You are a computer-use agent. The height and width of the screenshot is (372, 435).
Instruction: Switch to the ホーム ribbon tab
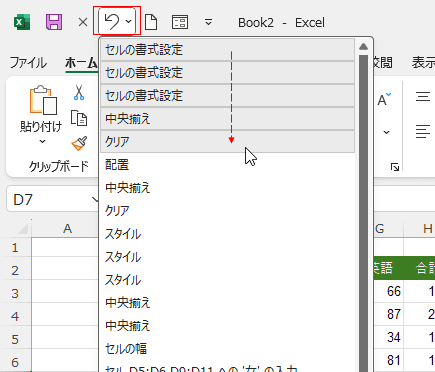point(81,63)
